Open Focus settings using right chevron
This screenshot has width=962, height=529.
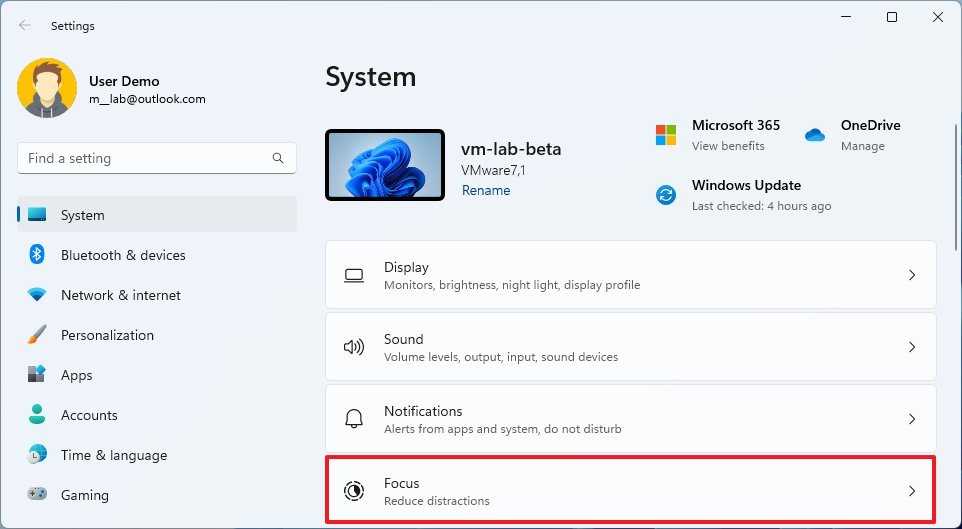click(x=911, y=491)
